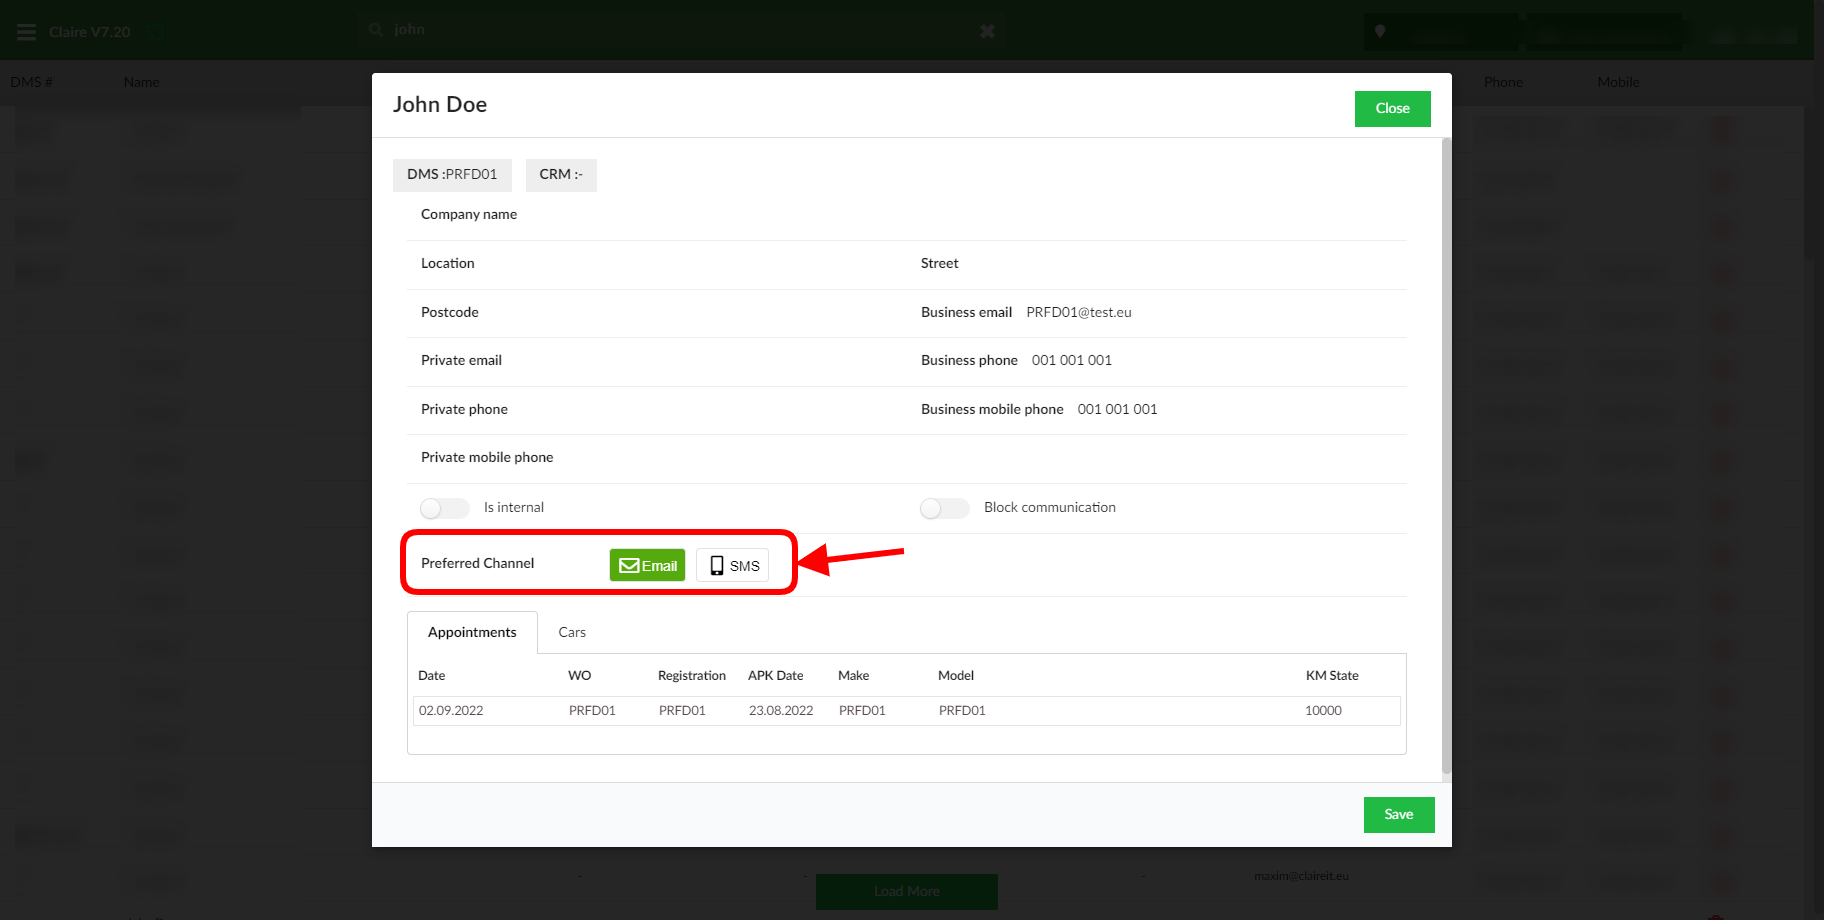Select SMS as preferred channel
This screenshot has height=920, width=1824.
point(733,565)
